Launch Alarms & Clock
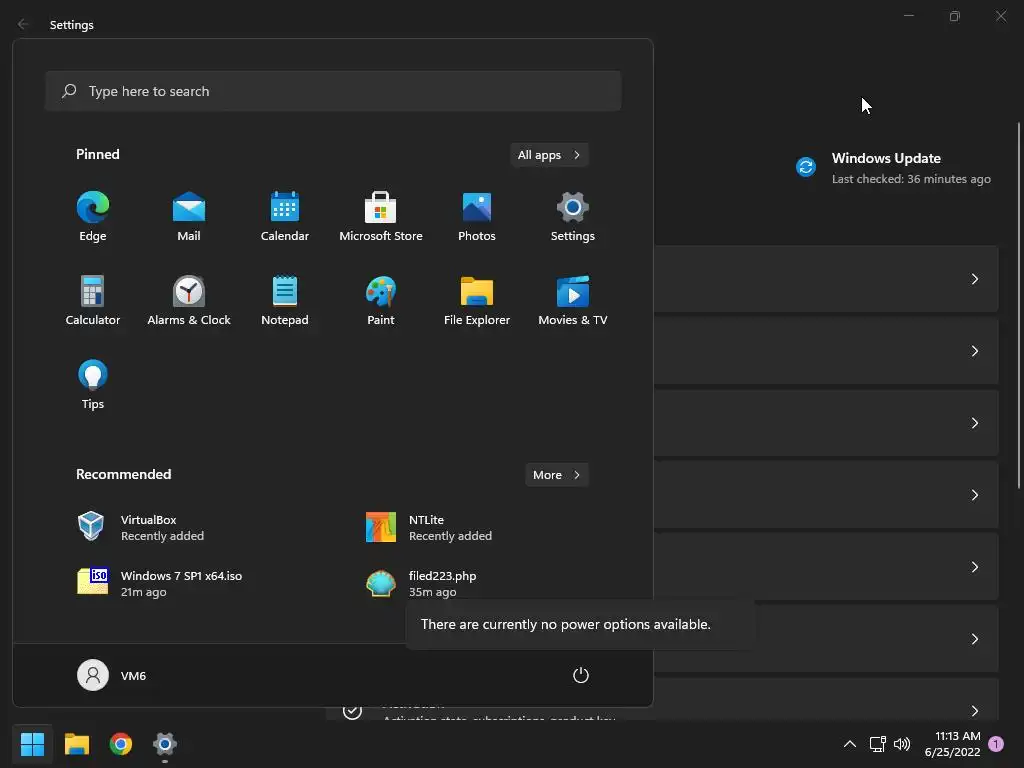 tap(189, 301)
